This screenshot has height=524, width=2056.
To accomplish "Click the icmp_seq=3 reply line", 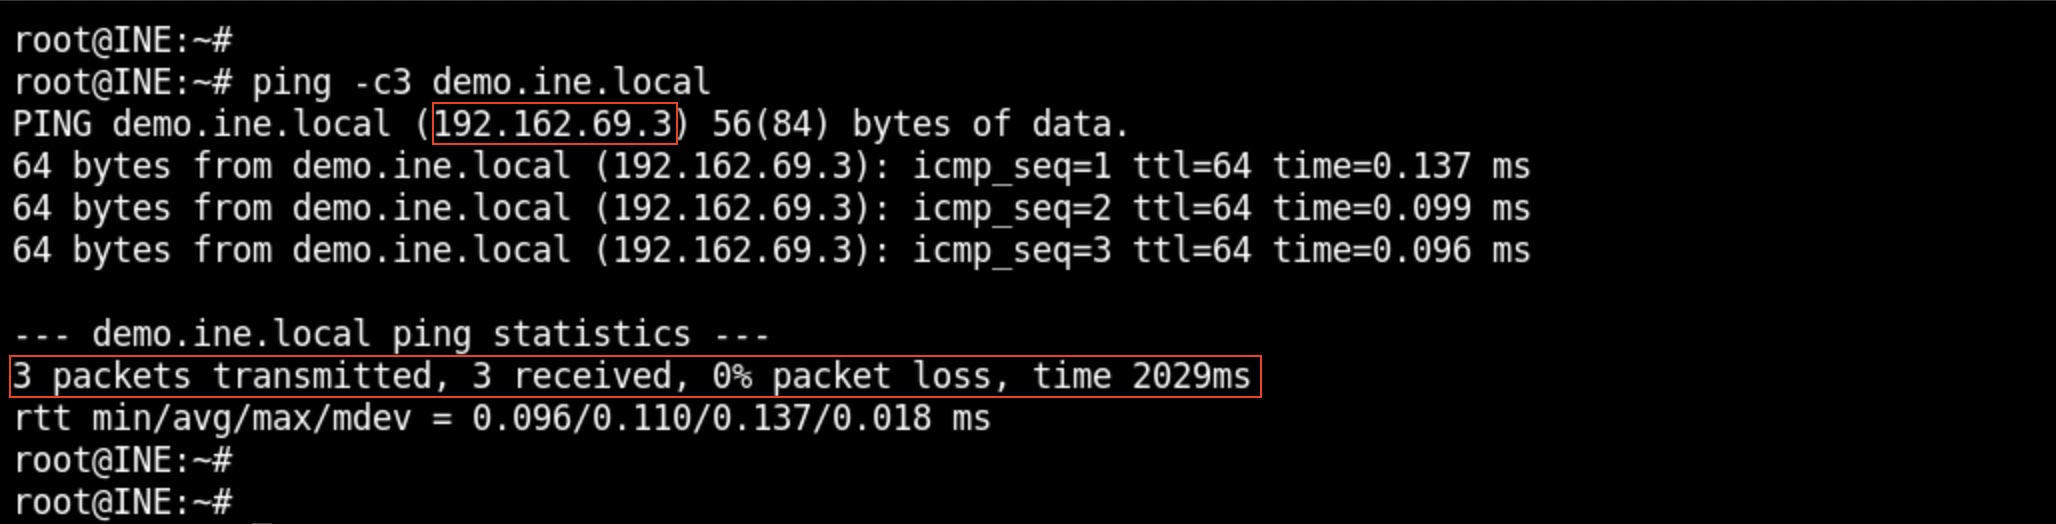I will (x=770, y=250).
